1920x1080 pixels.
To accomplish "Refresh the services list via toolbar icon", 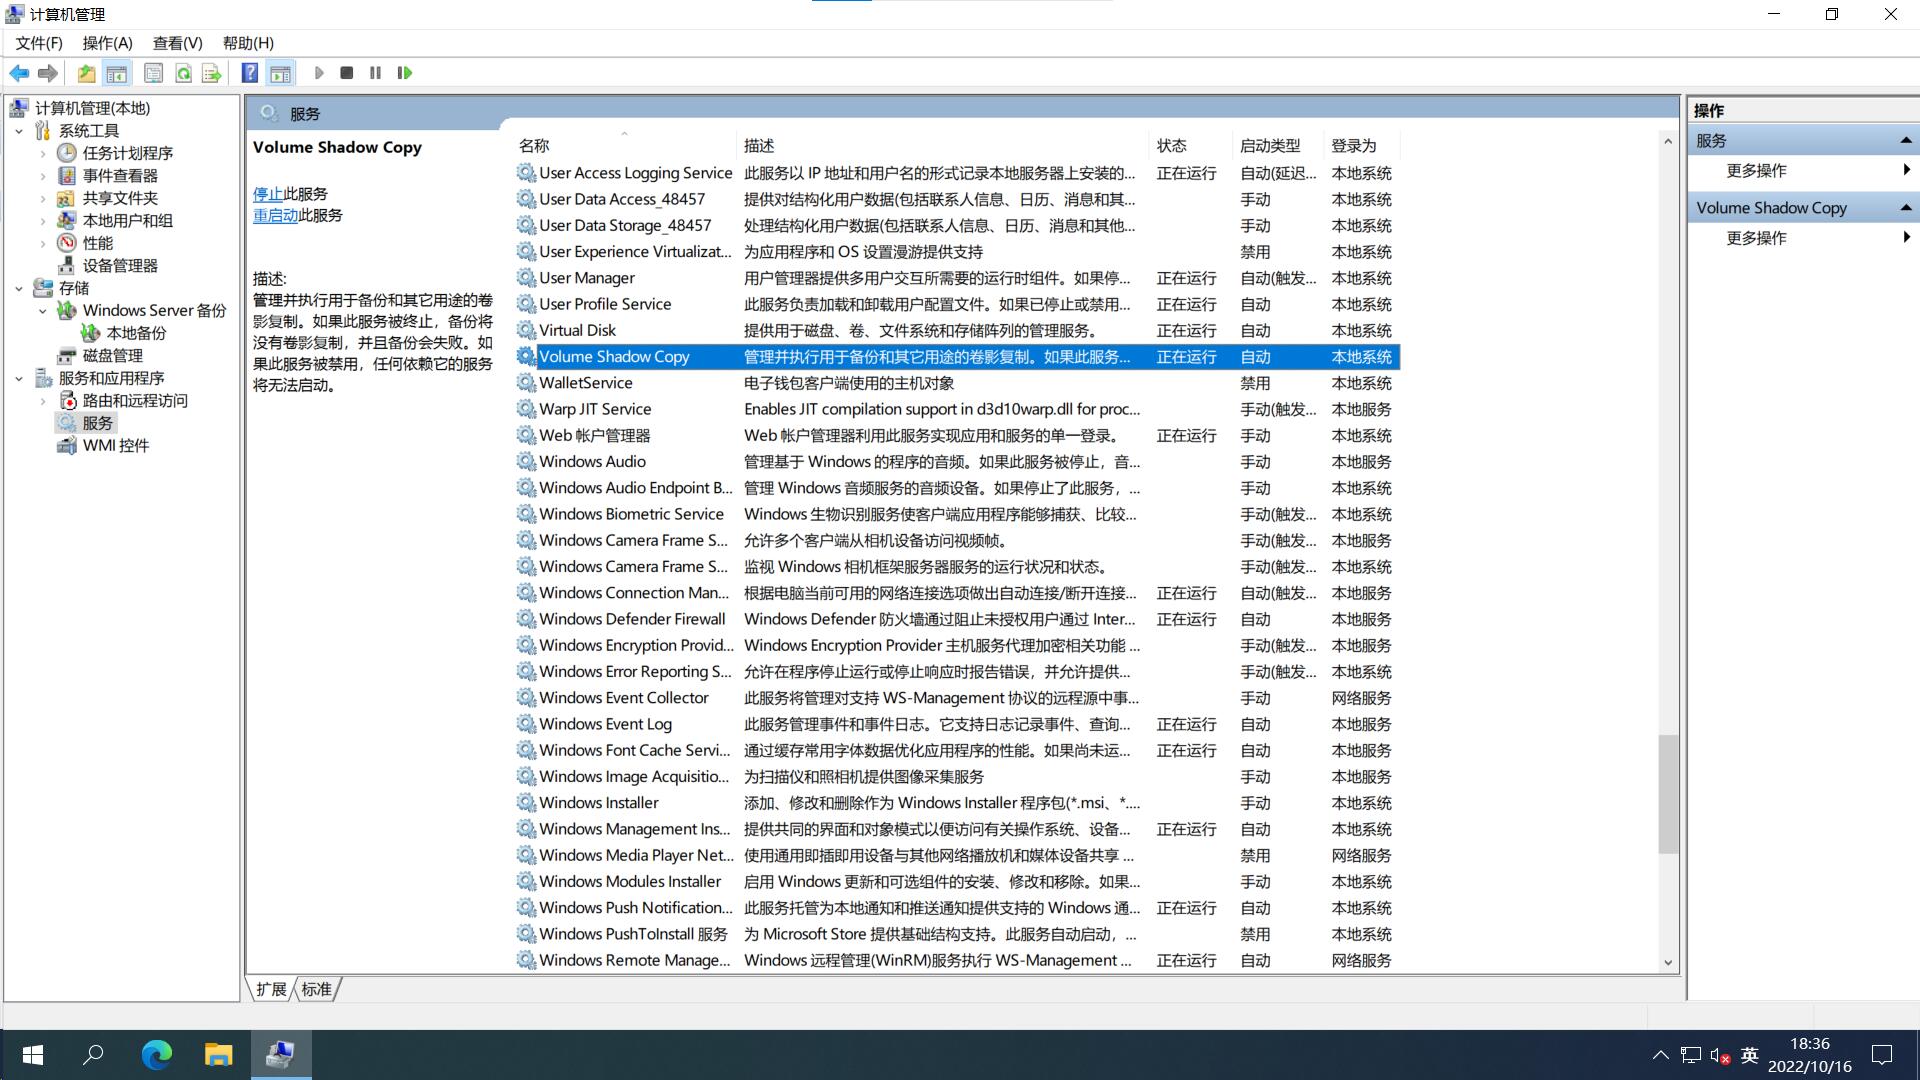I will [x=183, y=72].
